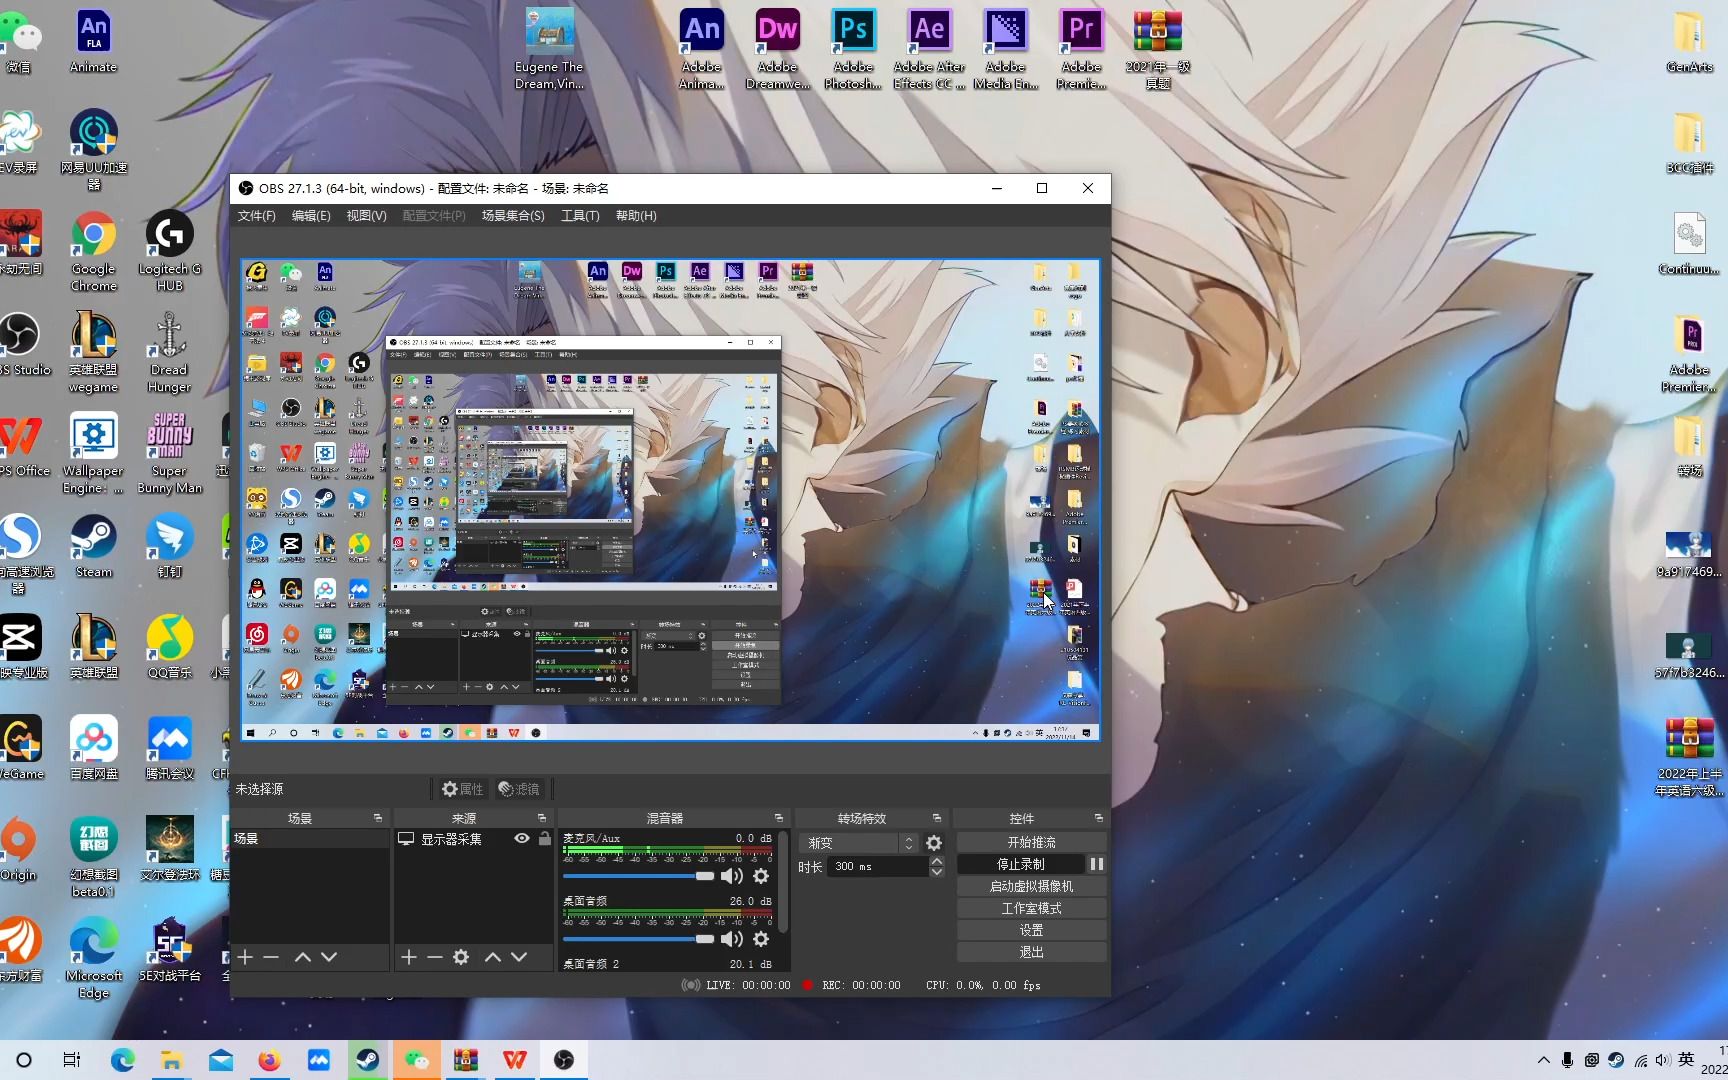Move source up in 来源 panel
The width and height of the screenshot is (1728, 1080).
492,957
